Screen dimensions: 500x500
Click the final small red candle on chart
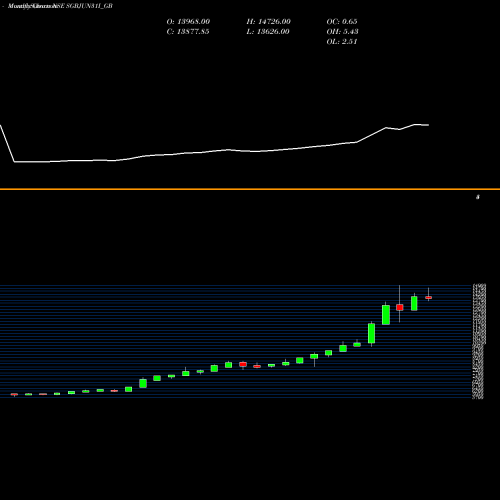click(x=429, y=297)
